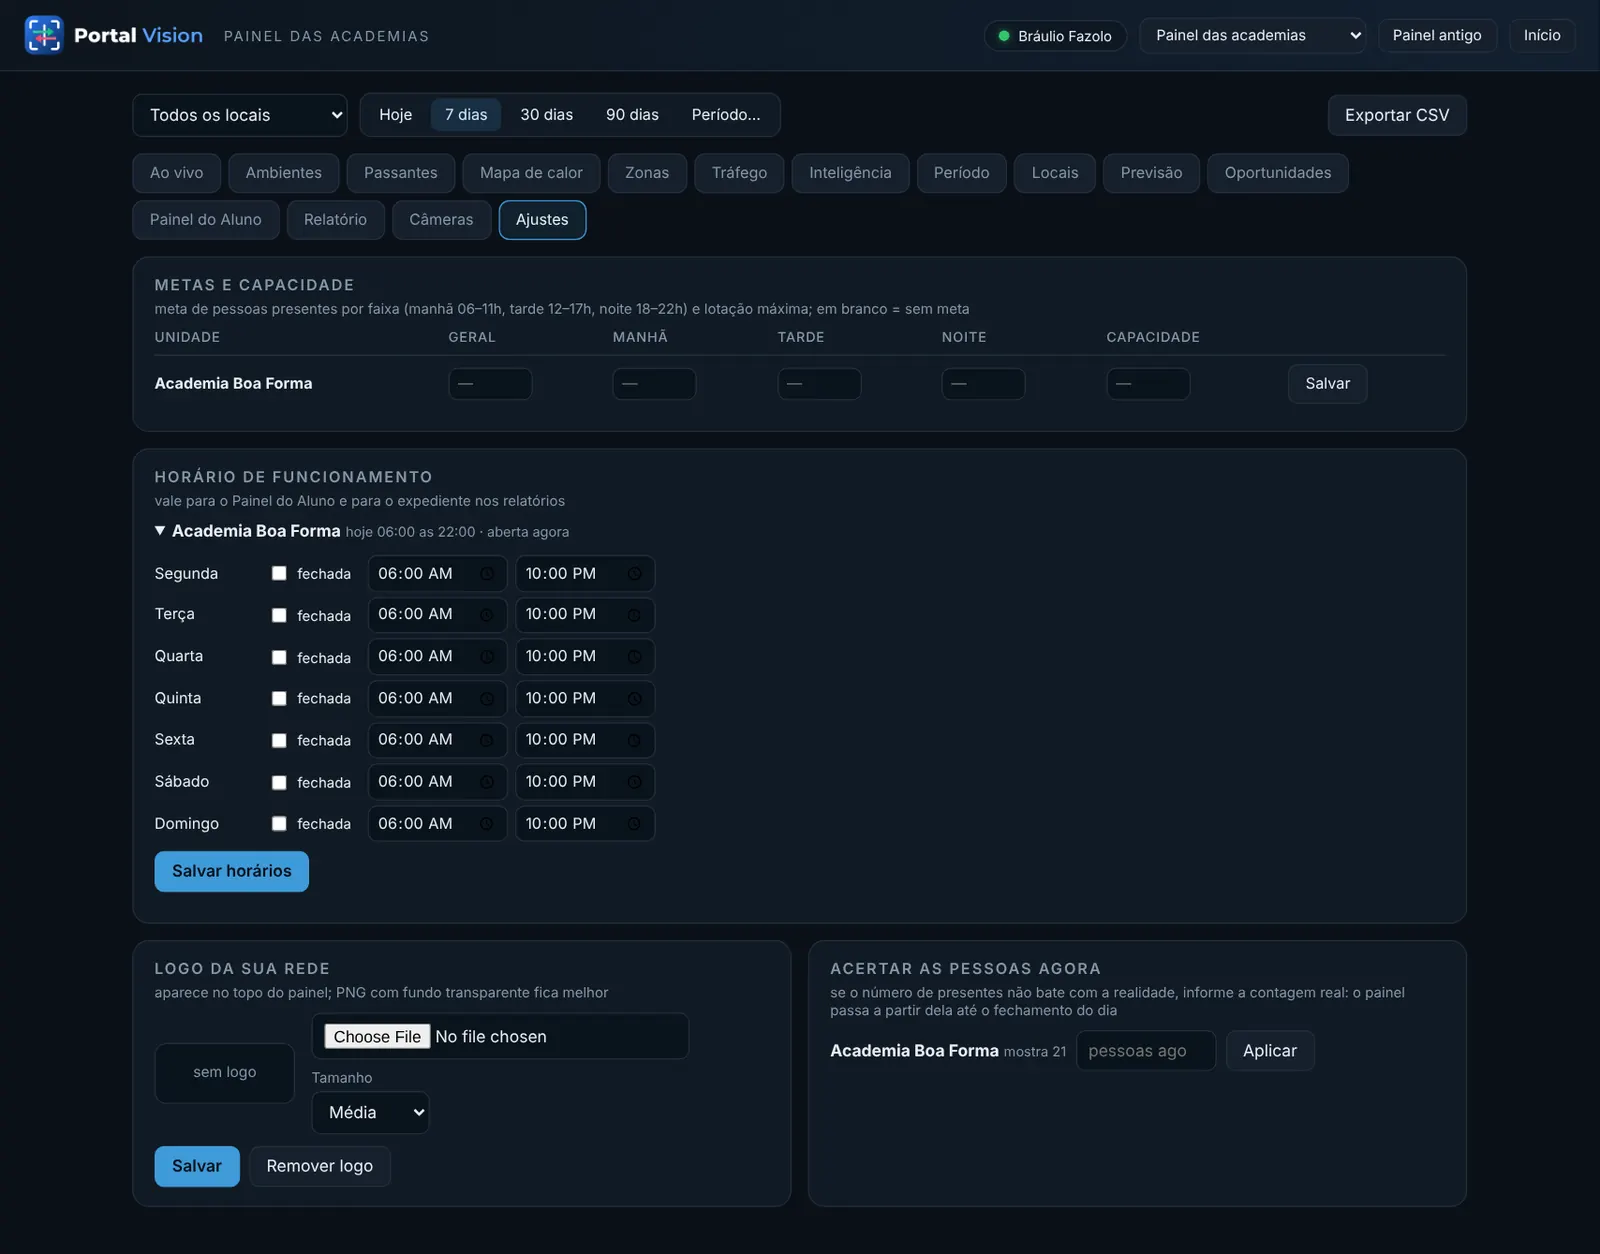Image resolution: width=1600 pixels, height=1254 pixels.
Task: Collapse Academia Boa Forma schedule triangle
Action: pos(160,531)
